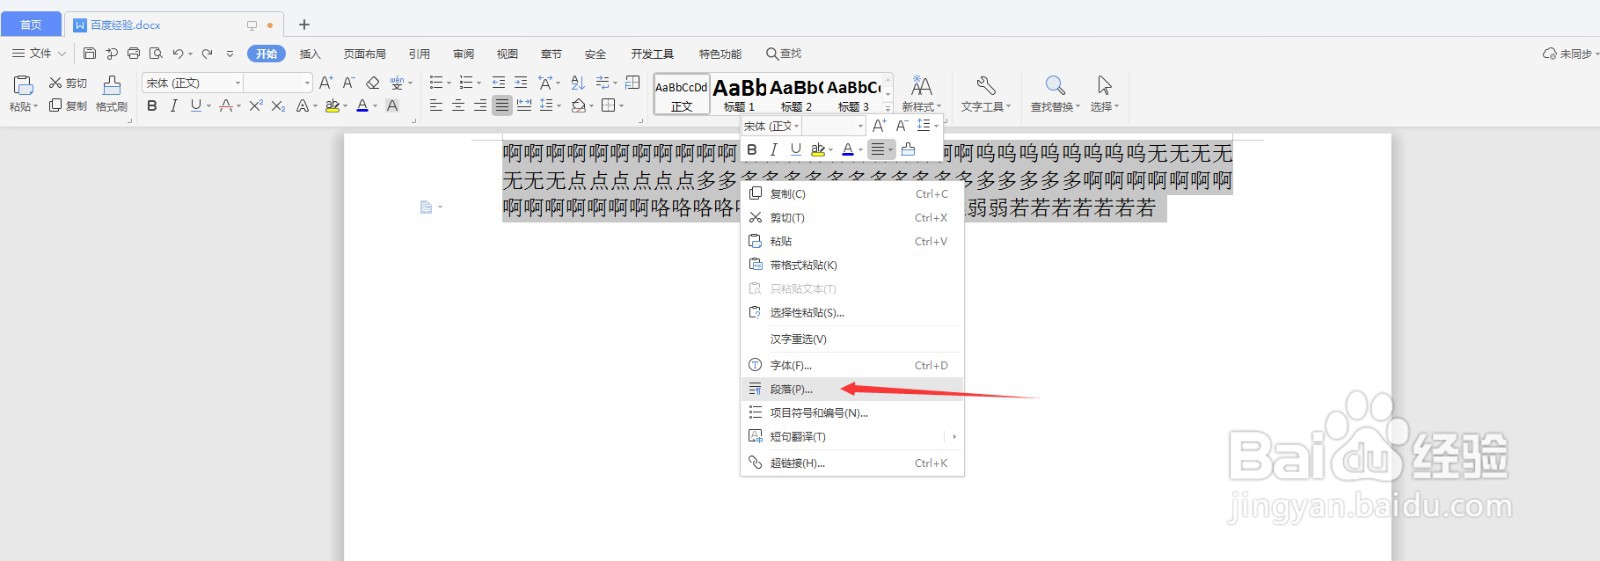Click the 首页 home tab
The width and height of the screenshot is (1600, 561).
point(31,24)
